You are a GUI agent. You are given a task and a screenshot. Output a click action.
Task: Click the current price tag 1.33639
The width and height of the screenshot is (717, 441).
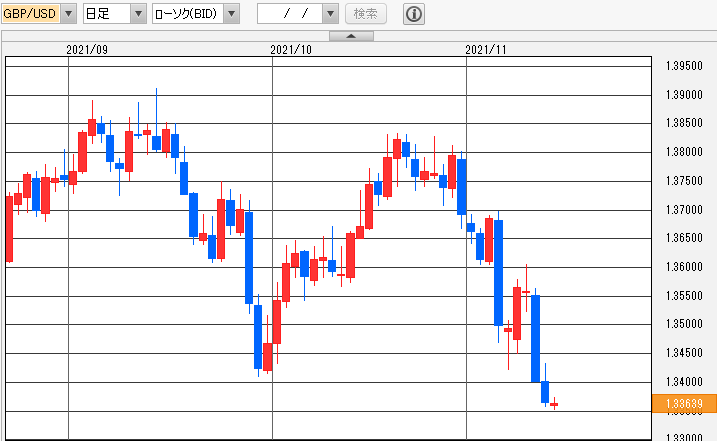[x=684, y=403]
